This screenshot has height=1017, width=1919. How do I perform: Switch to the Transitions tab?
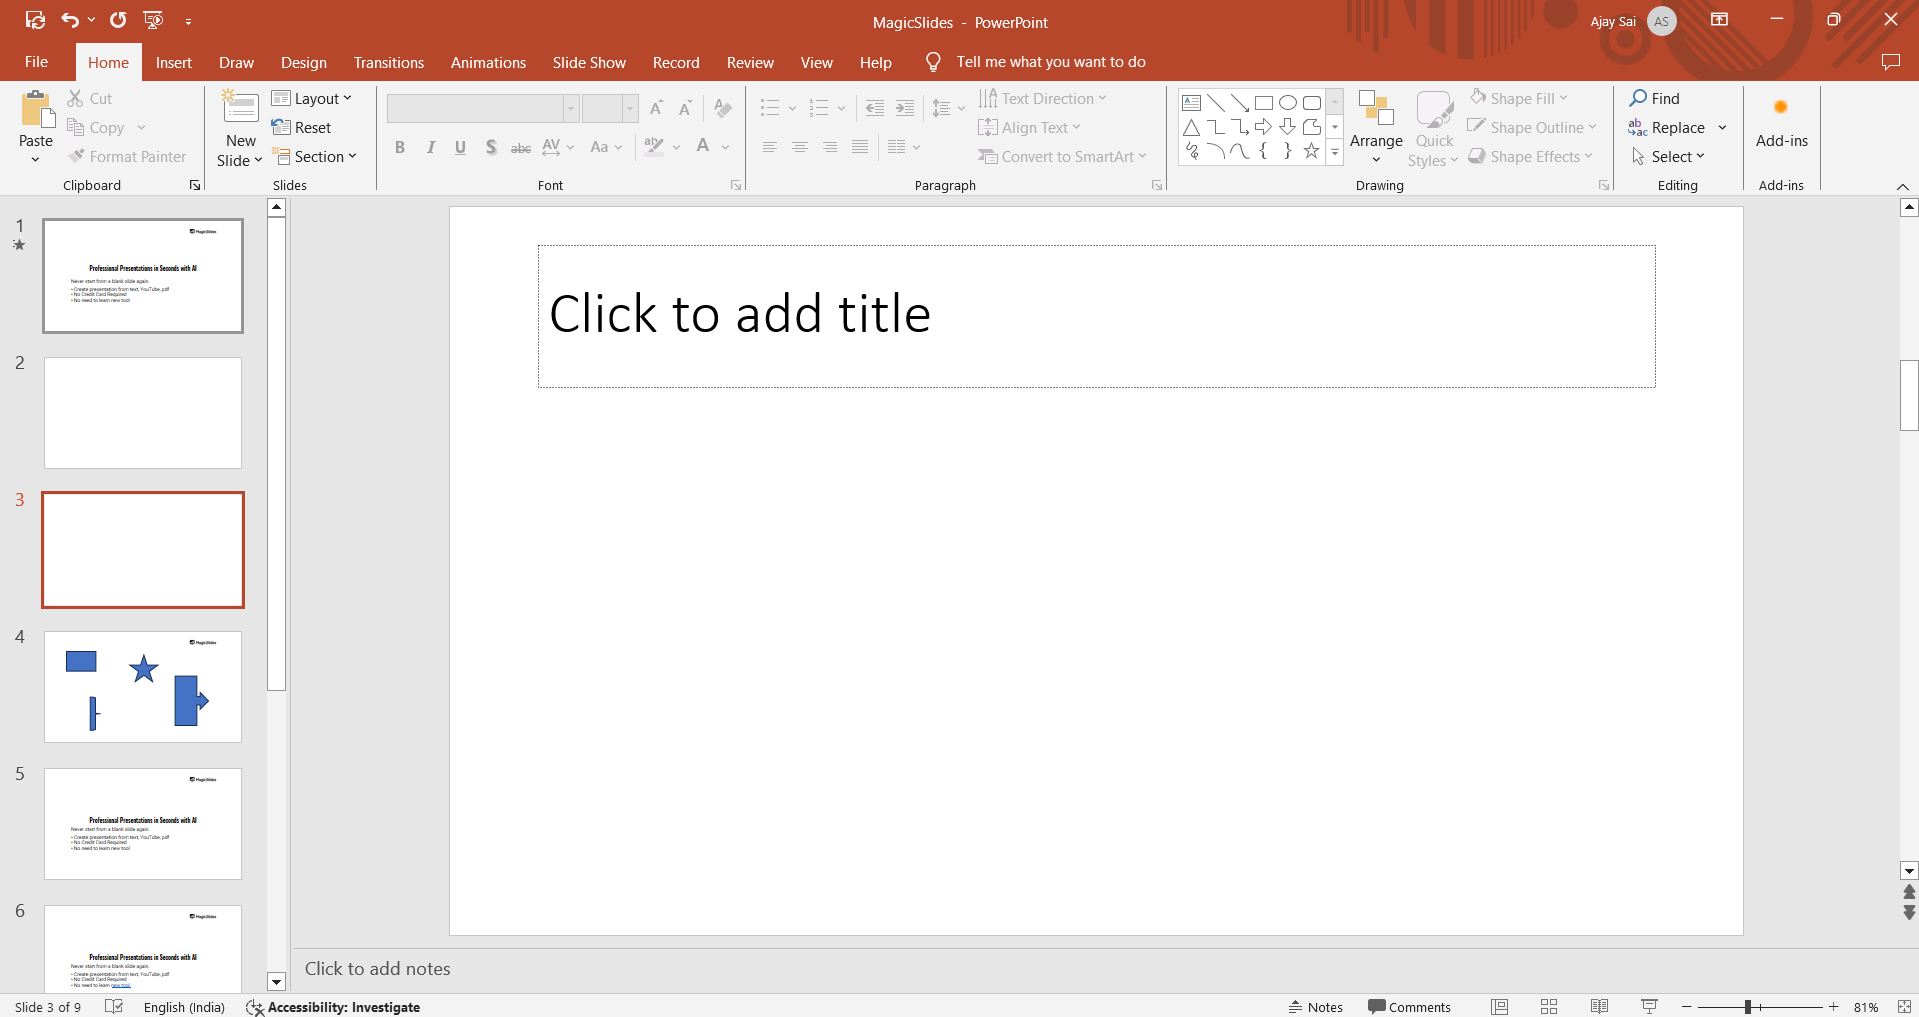coord(388,62)
